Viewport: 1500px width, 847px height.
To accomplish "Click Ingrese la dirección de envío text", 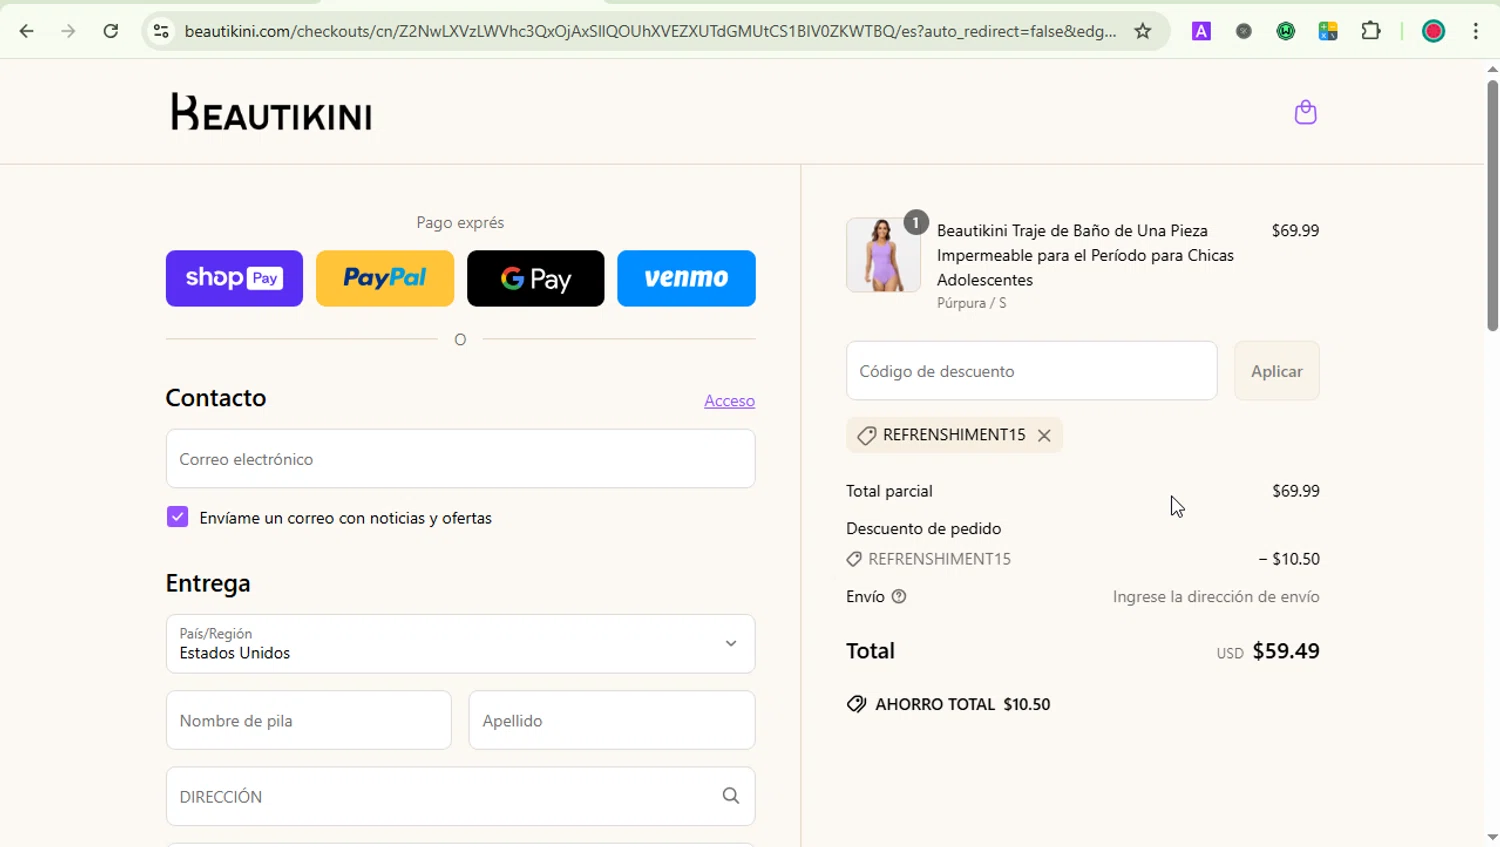I will (x=1216, y=597).
